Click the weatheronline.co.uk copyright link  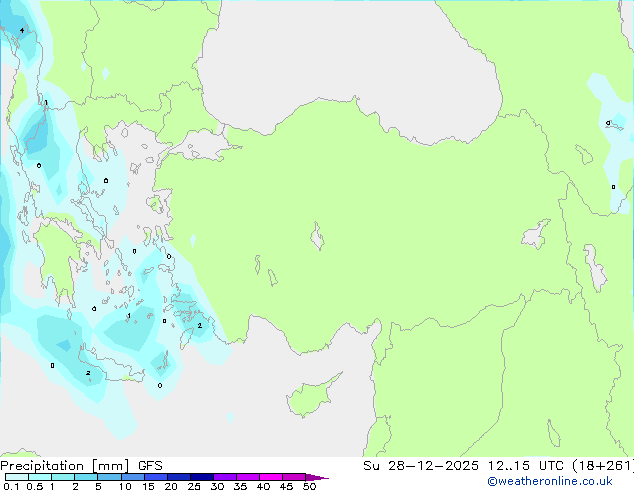coord(550,481)
